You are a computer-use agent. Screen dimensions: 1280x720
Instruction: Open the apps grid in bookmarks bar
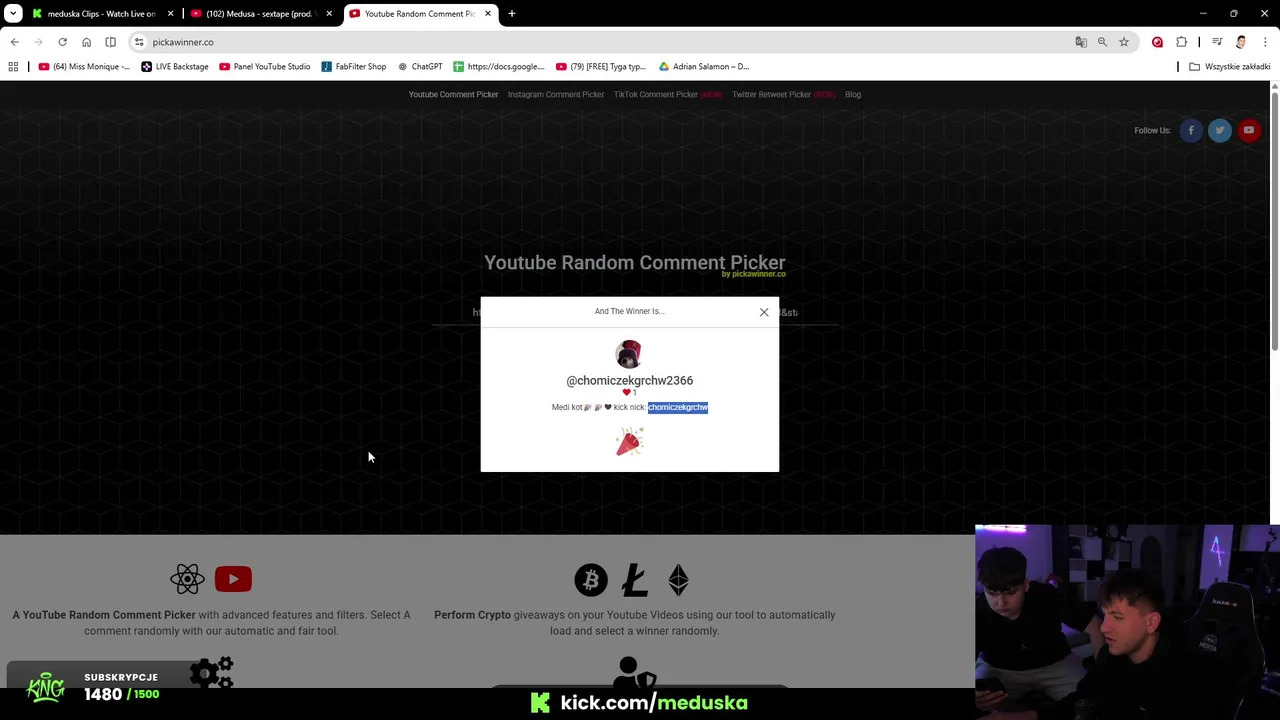tap(13, 67)
